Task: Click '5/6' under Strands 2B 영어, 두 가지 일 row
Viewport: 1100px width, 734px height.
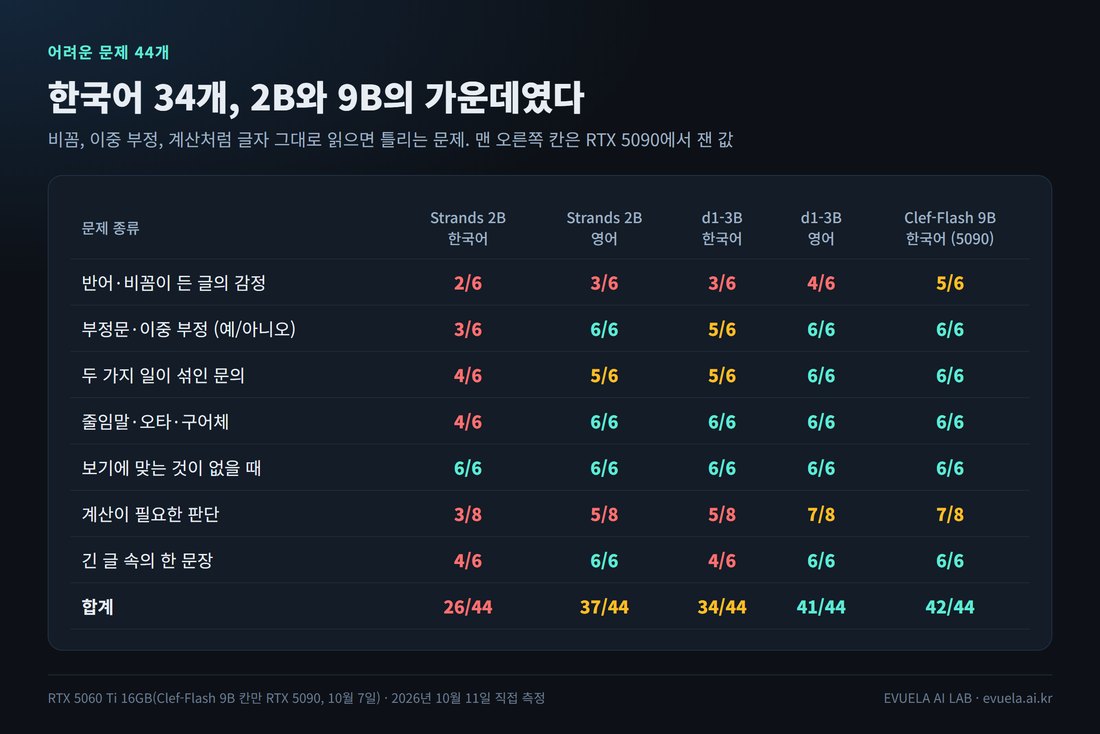Action: pyautogui.click(x=604, y=375)
